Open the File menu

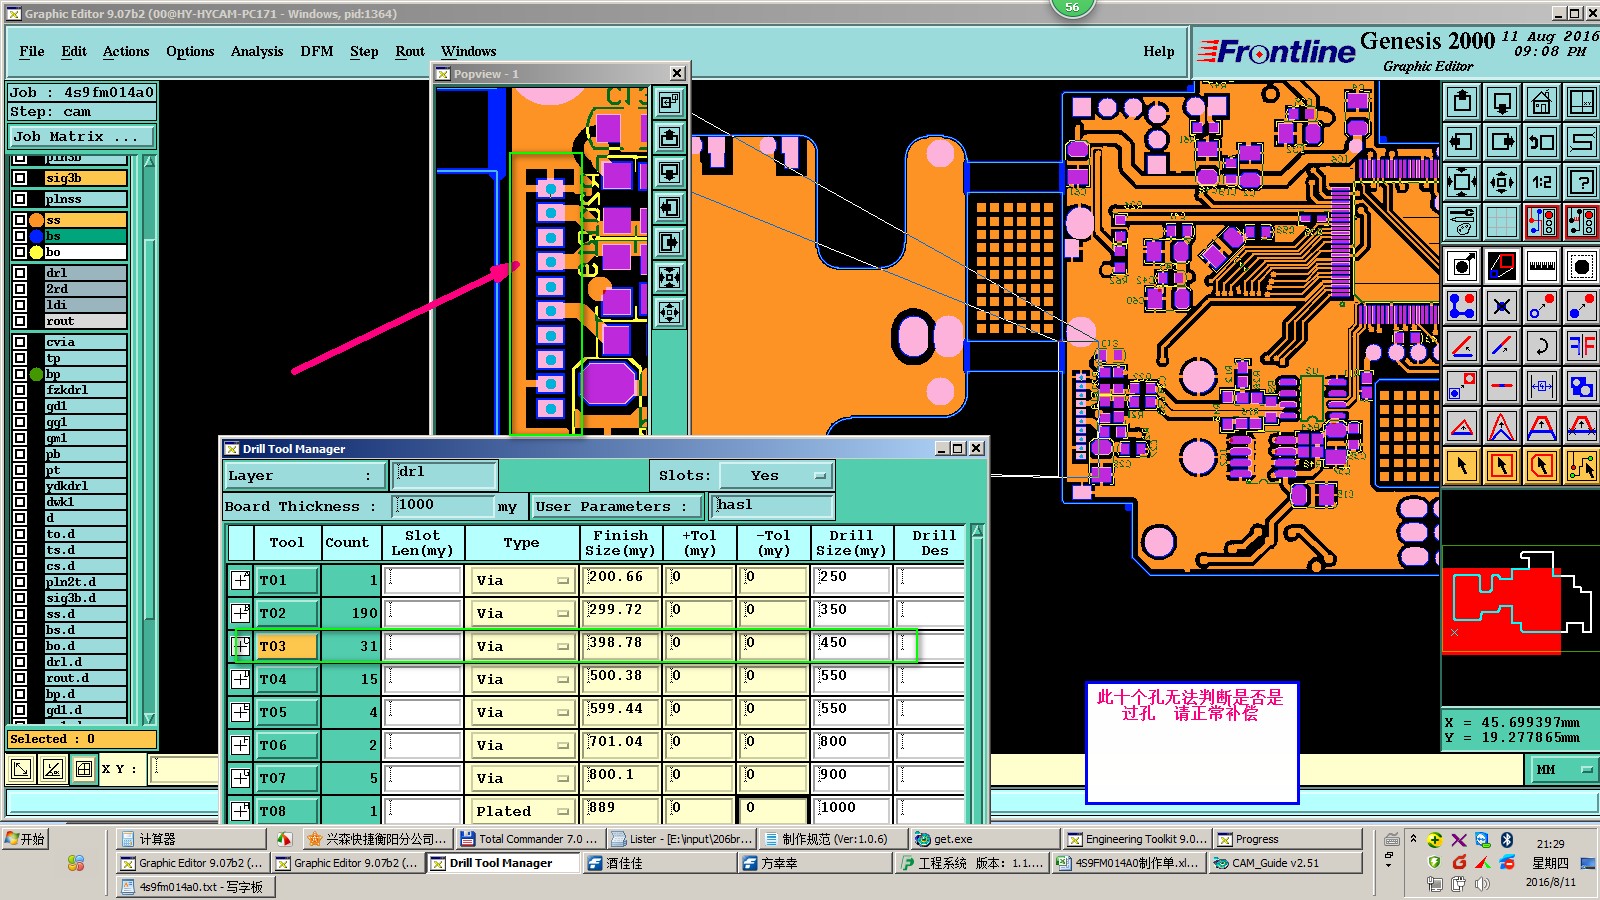click(x=32, y=51)
